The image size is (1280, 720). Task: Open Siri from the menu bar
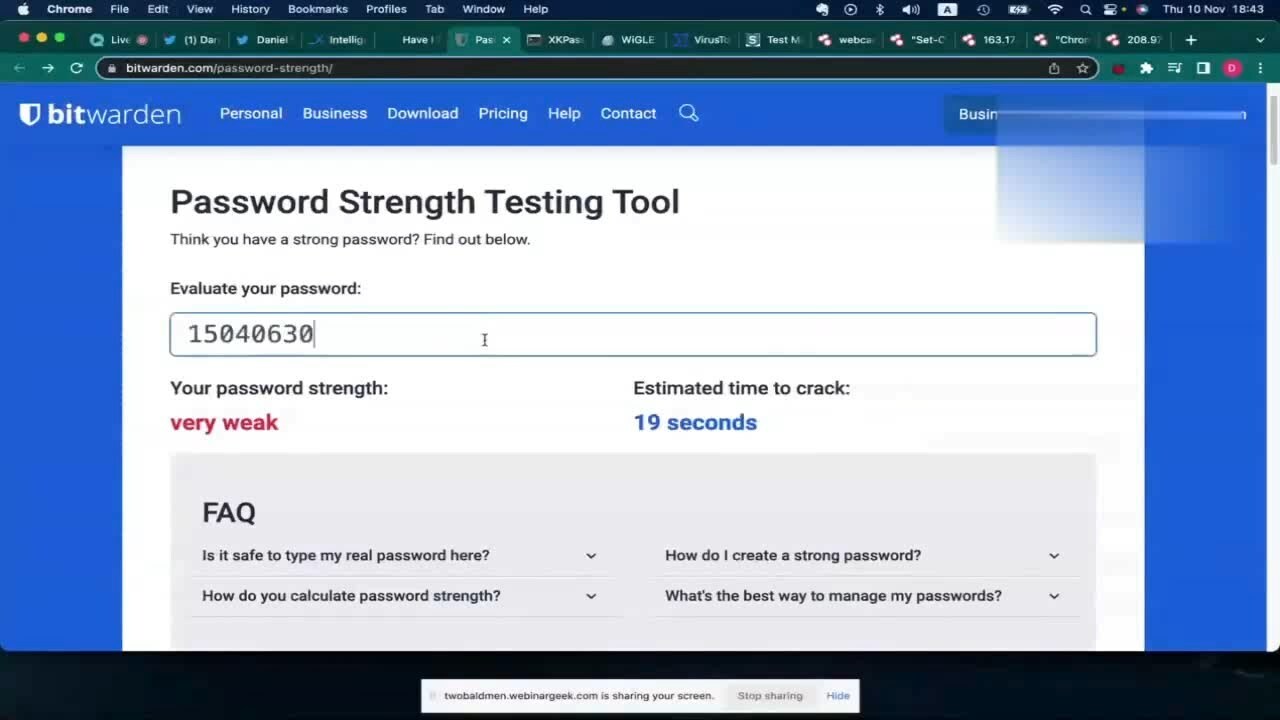pyautogui.click(x=1142, y=9)
